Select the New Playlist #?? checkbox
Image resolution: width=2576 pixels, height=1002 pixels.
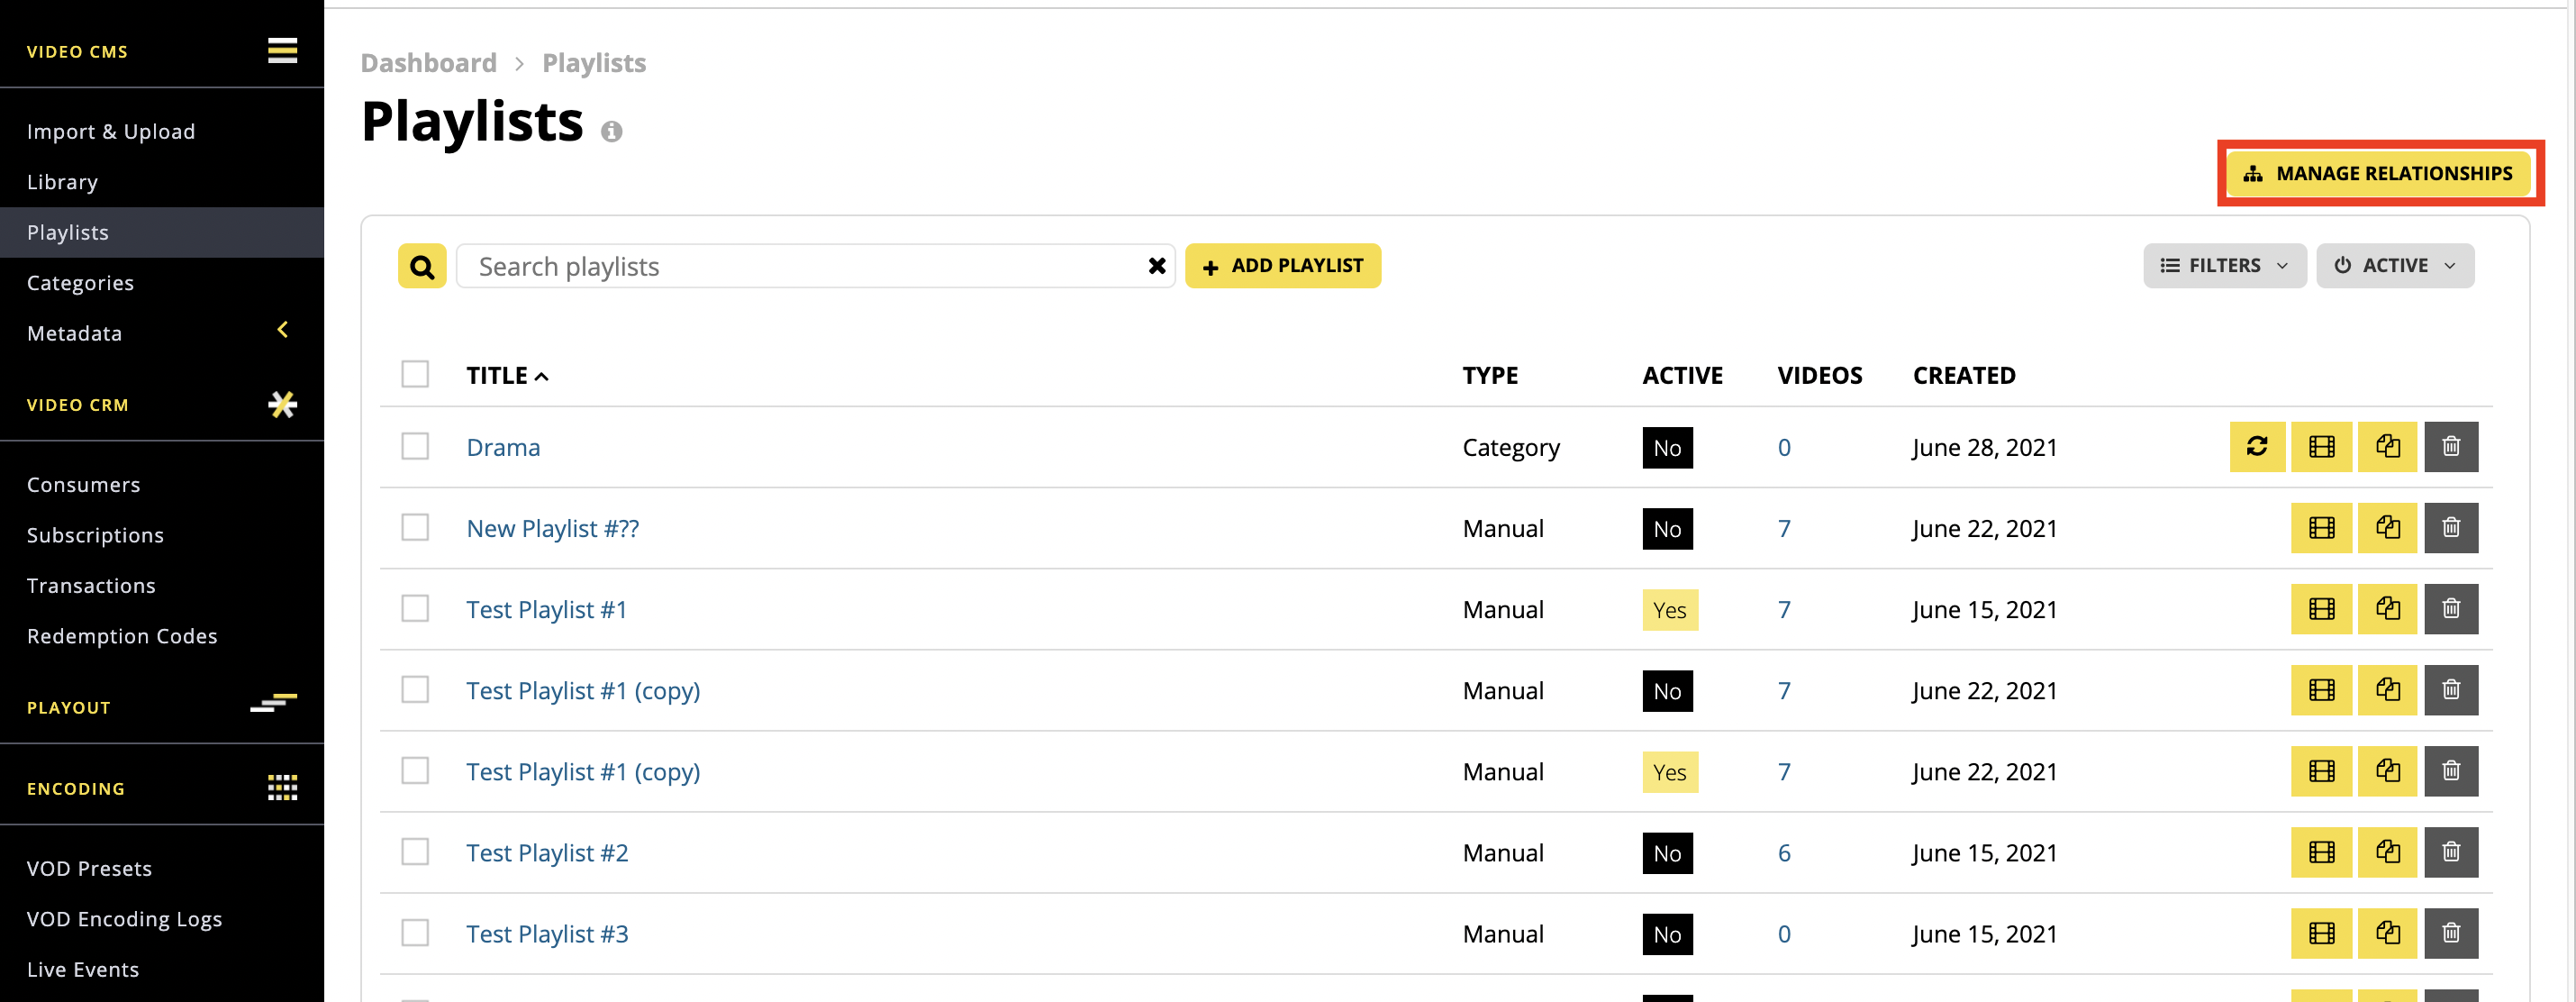(415, 527)
